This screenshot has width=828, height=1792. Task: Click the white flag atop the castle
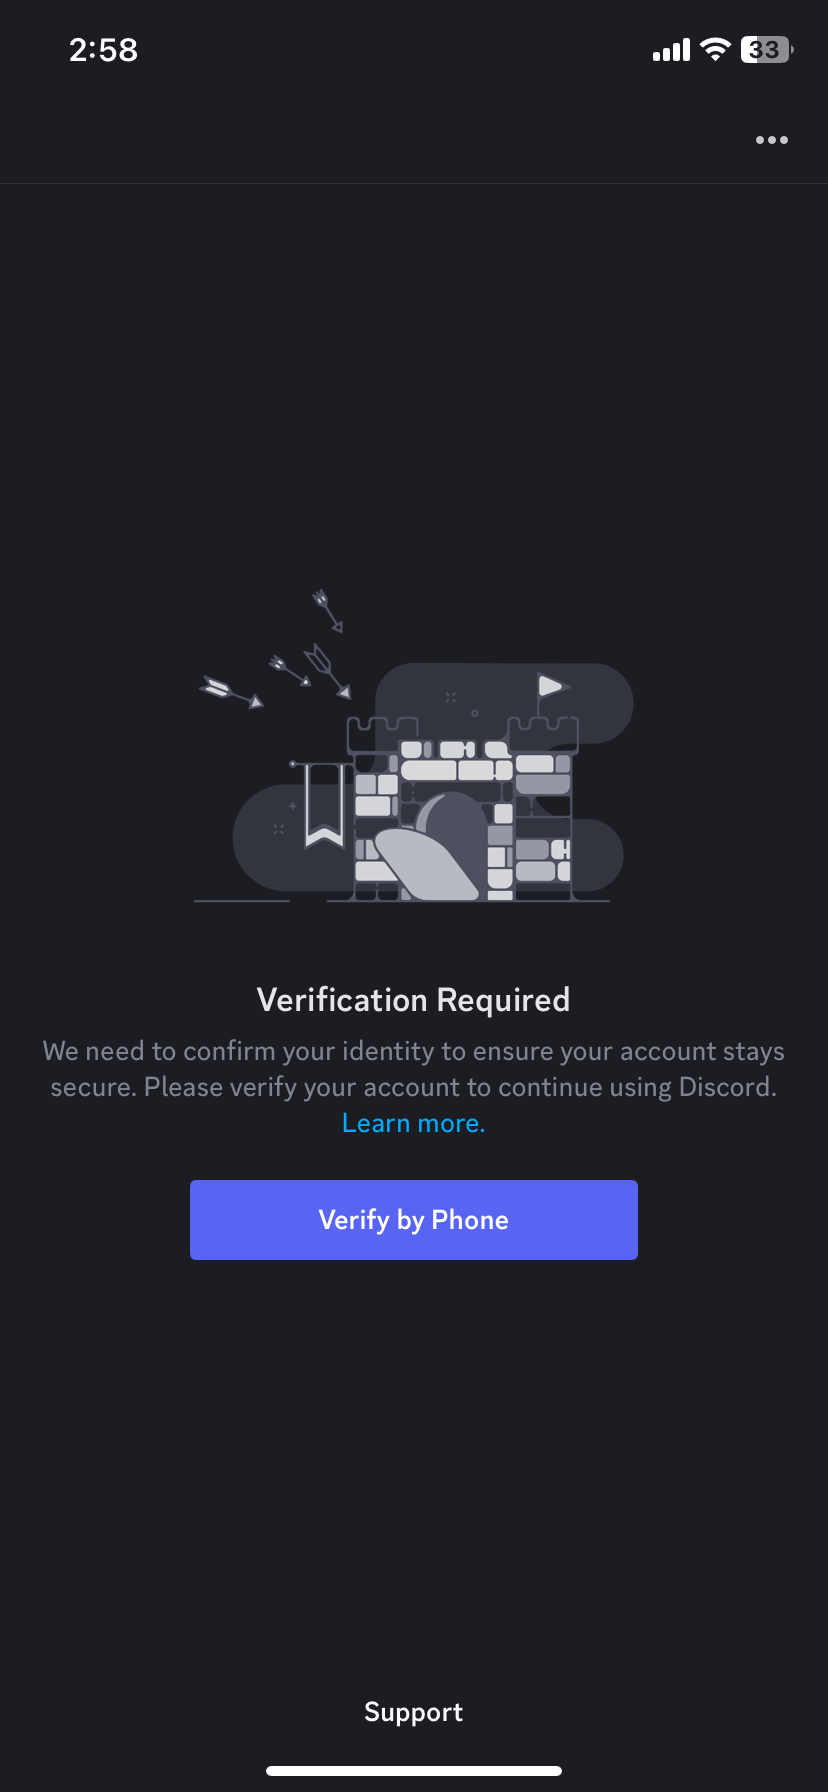point(550,686)
